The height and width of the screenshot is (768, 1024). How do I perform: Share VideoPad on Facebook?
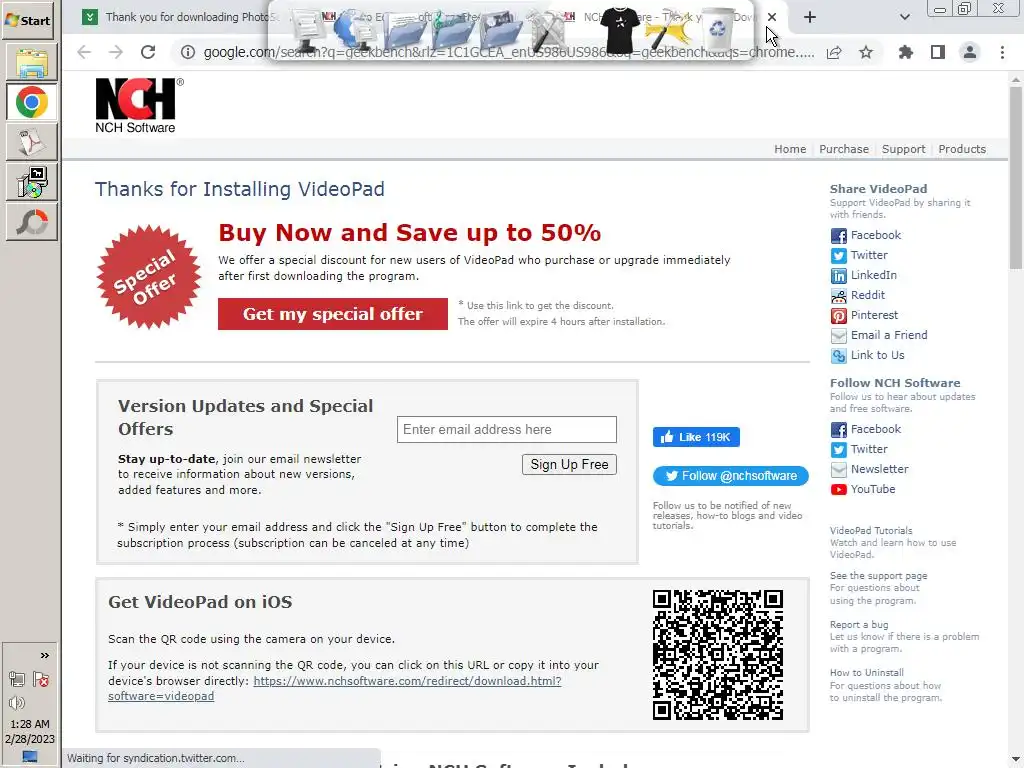click(866, 235)
